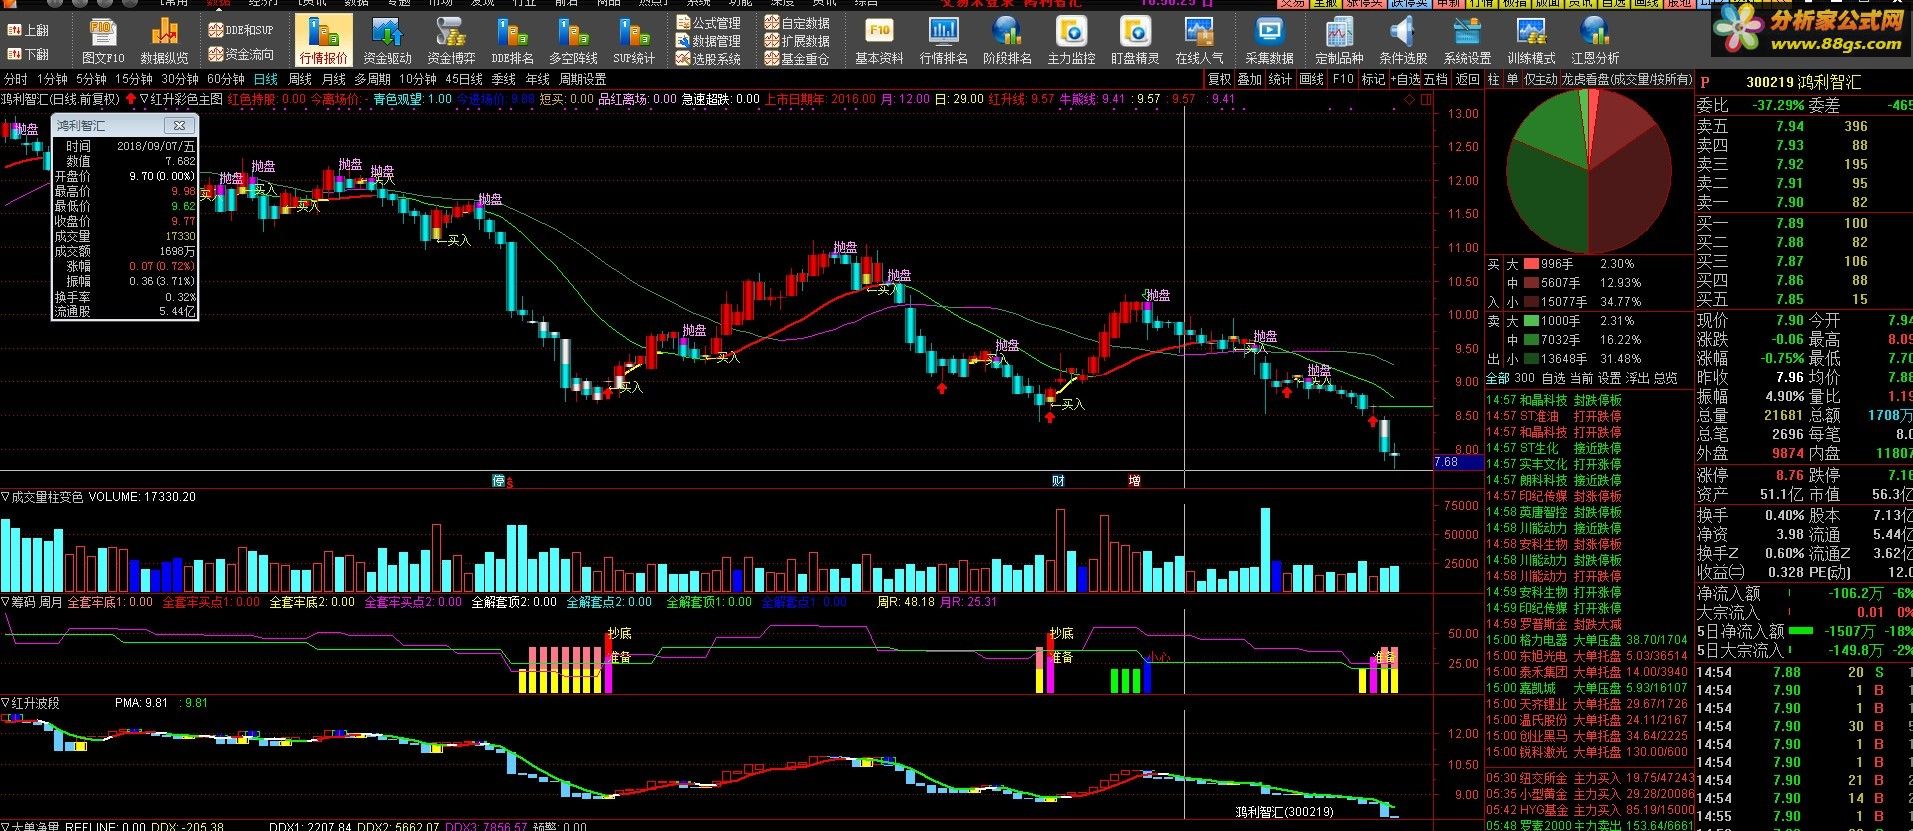
Task: Open the 阶段排名 globe icon
Action: point(1007,41)
